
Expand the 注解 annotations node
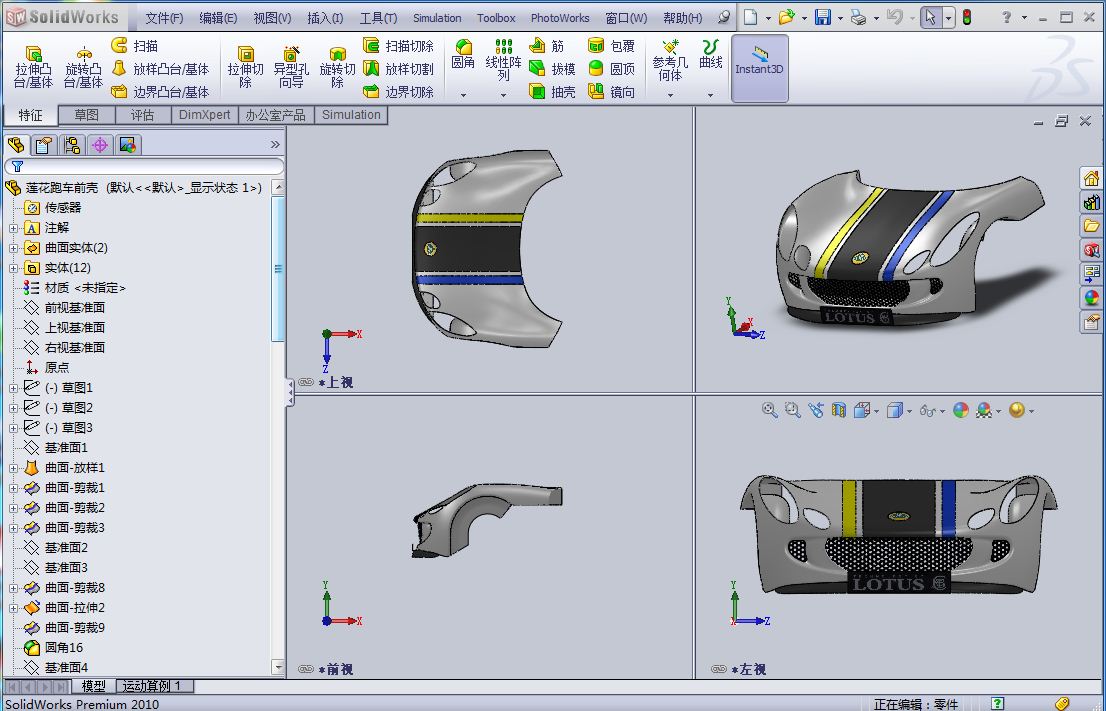coord(13,228)
